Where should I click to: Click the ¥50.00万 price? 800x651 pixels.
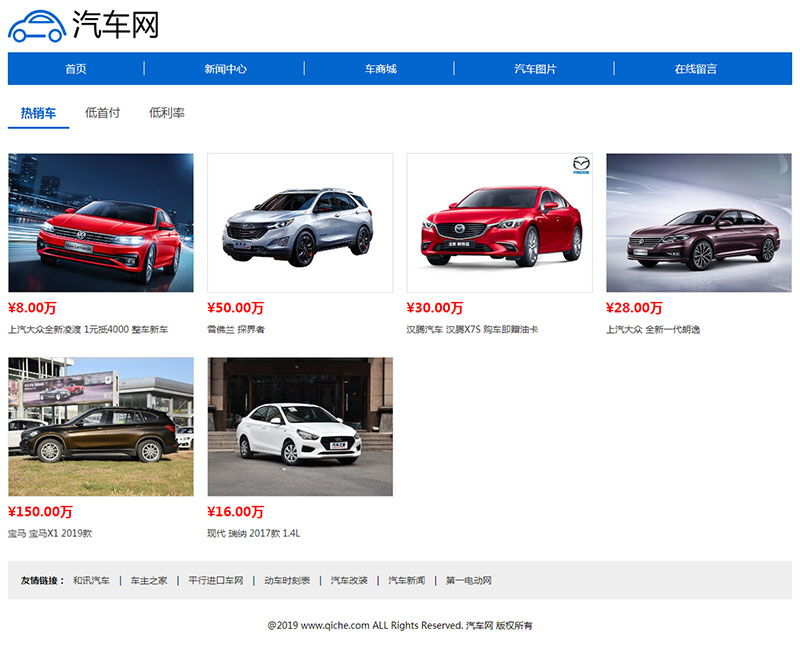coord(235,308)
